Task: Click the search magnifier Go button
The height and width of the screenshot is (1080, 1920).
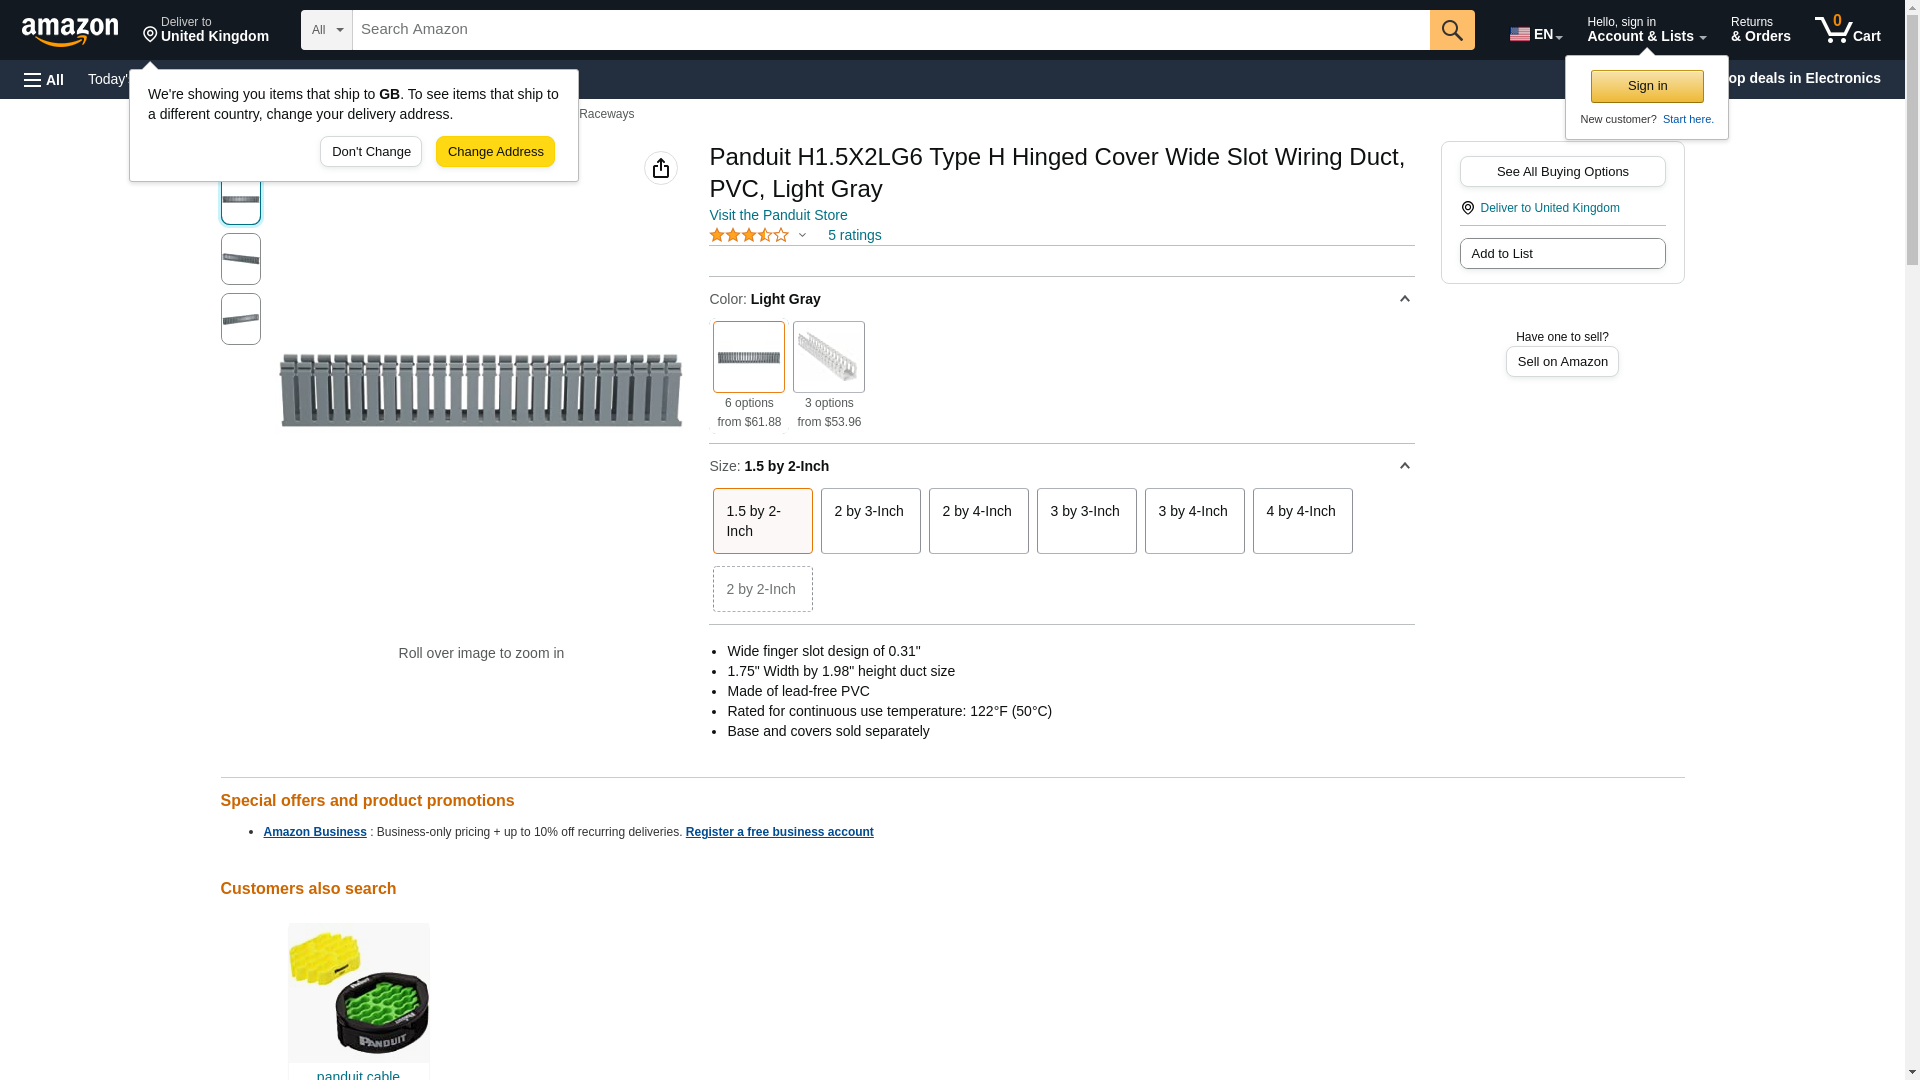Action: [1451, 30]
